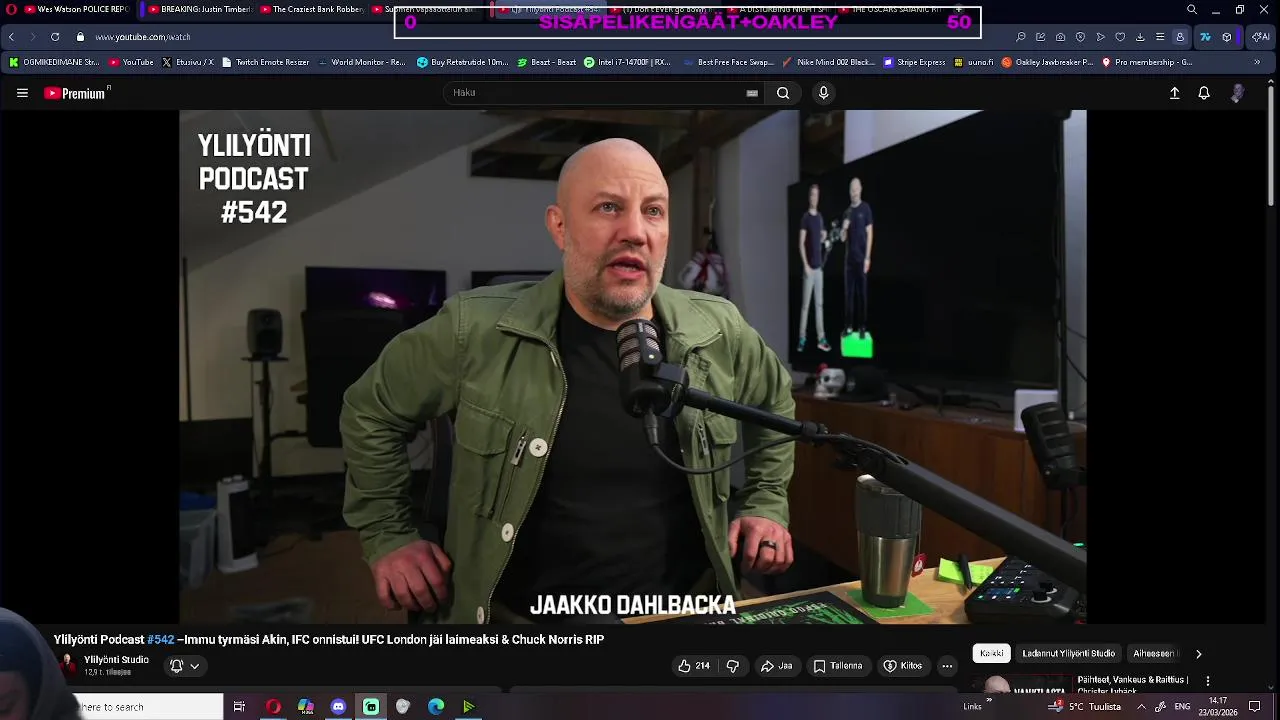1280x720 pixels.
Task: Search open tabs with the top magnifier
Action: pos(1192,9)
